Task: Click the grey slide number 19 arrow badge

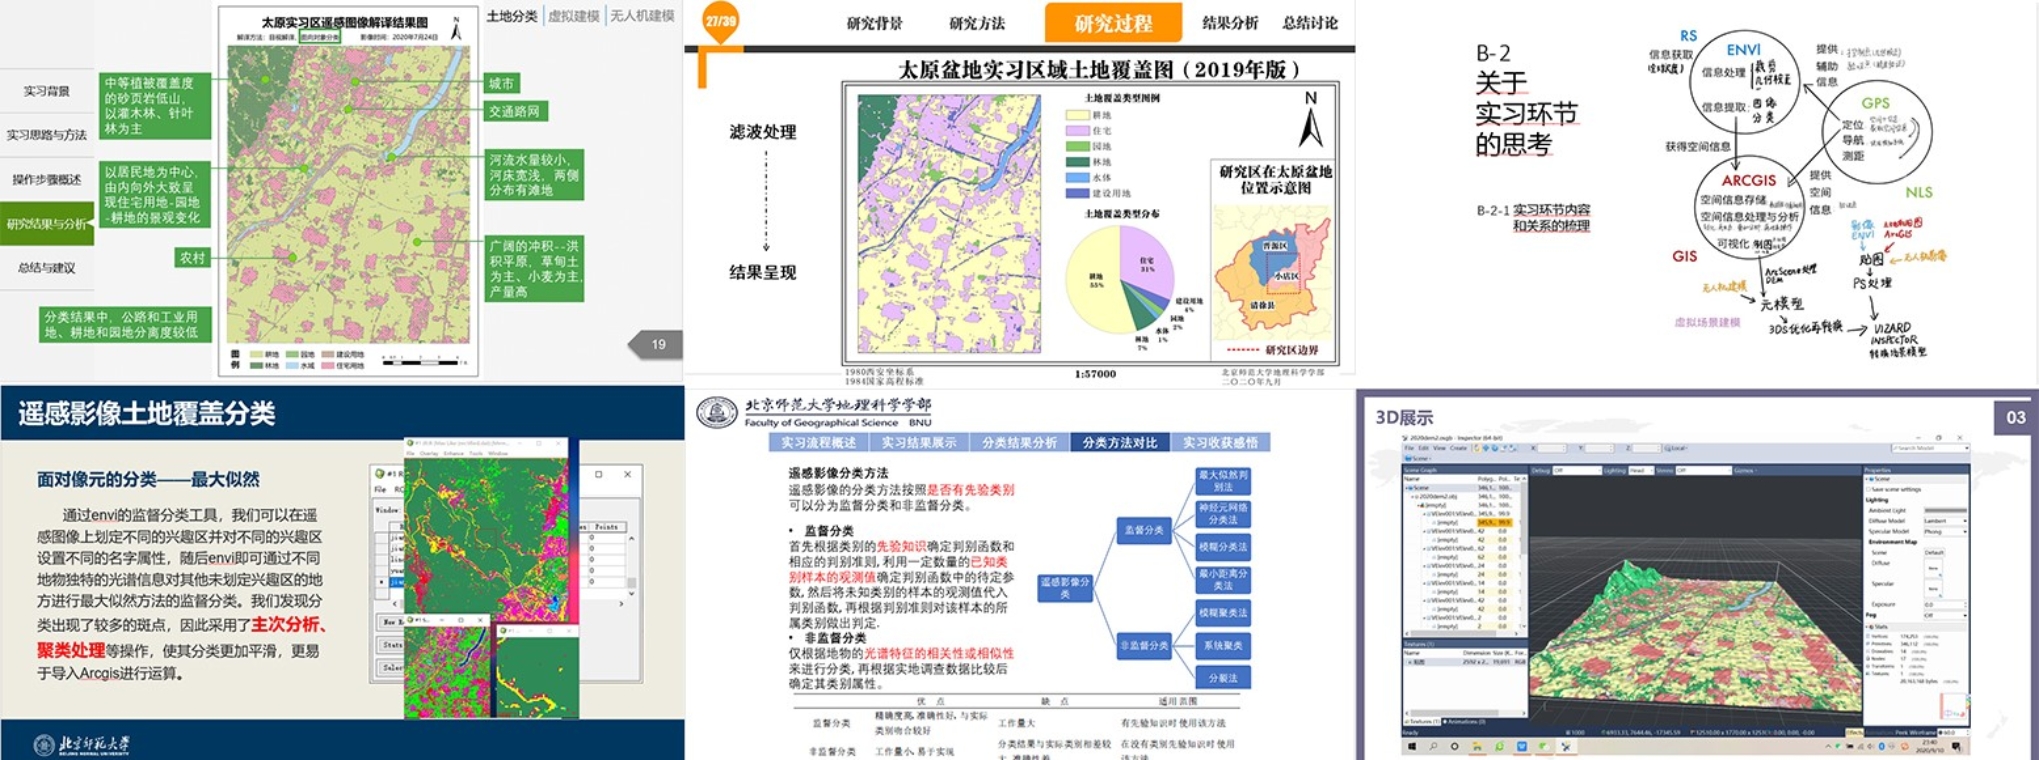Action: point(656,344)
